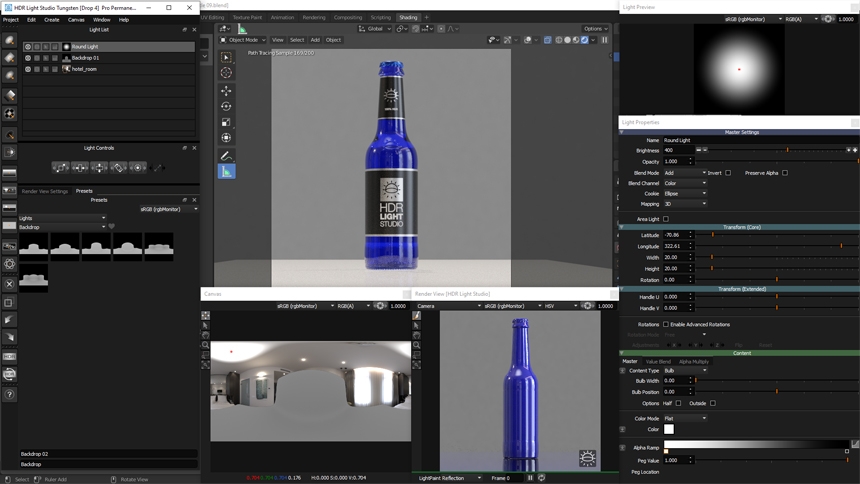Toggle visibility of Round Light
This screenshot has height=484, width=860.
click(x=27, y=47)
